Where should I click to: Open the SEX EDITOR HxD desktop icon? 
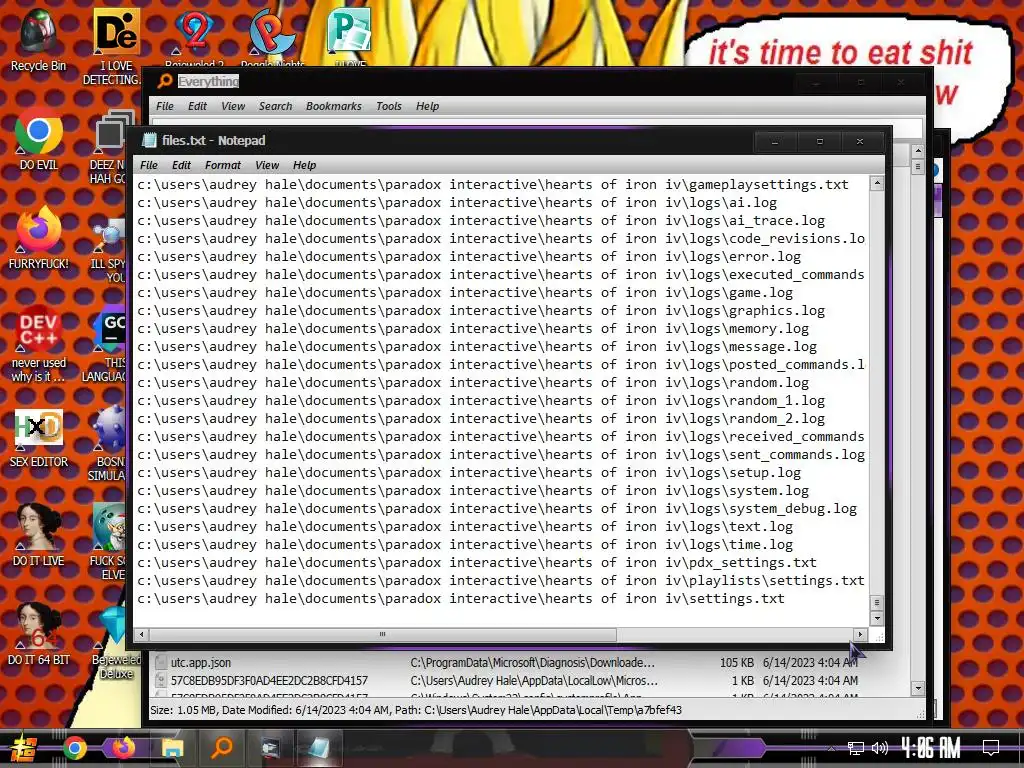point(38,438)
